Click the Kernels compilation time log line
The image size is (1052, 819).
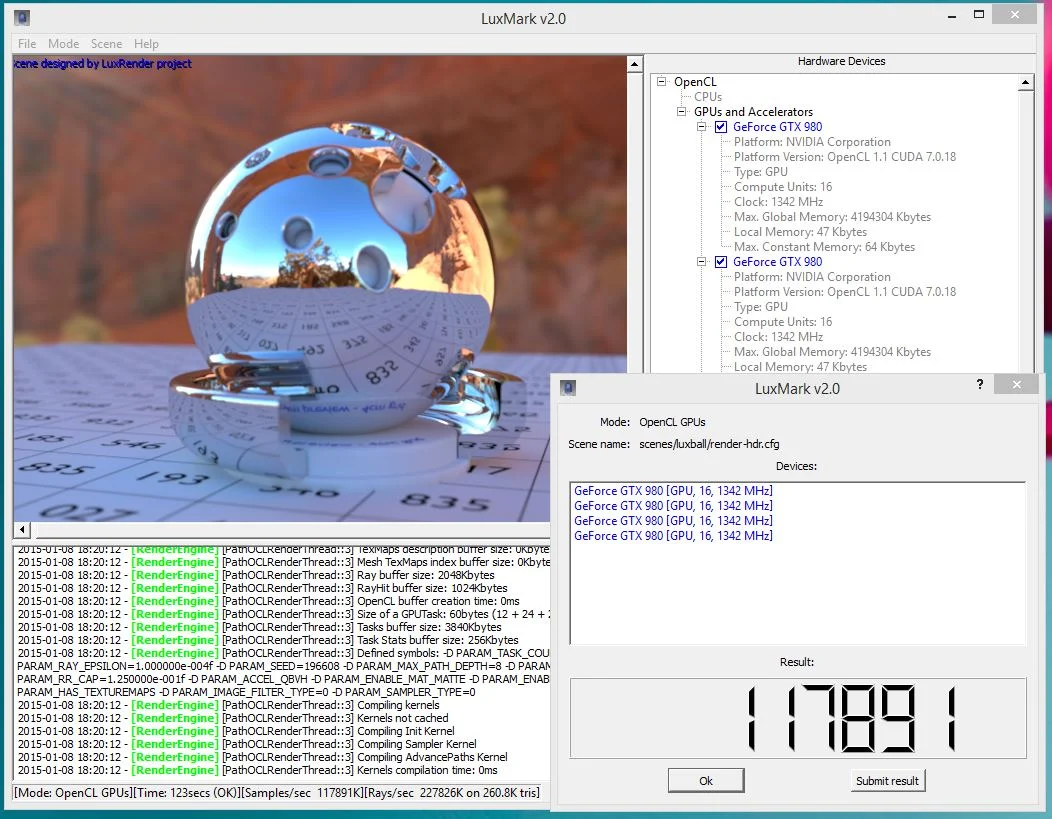pos(258,770)
